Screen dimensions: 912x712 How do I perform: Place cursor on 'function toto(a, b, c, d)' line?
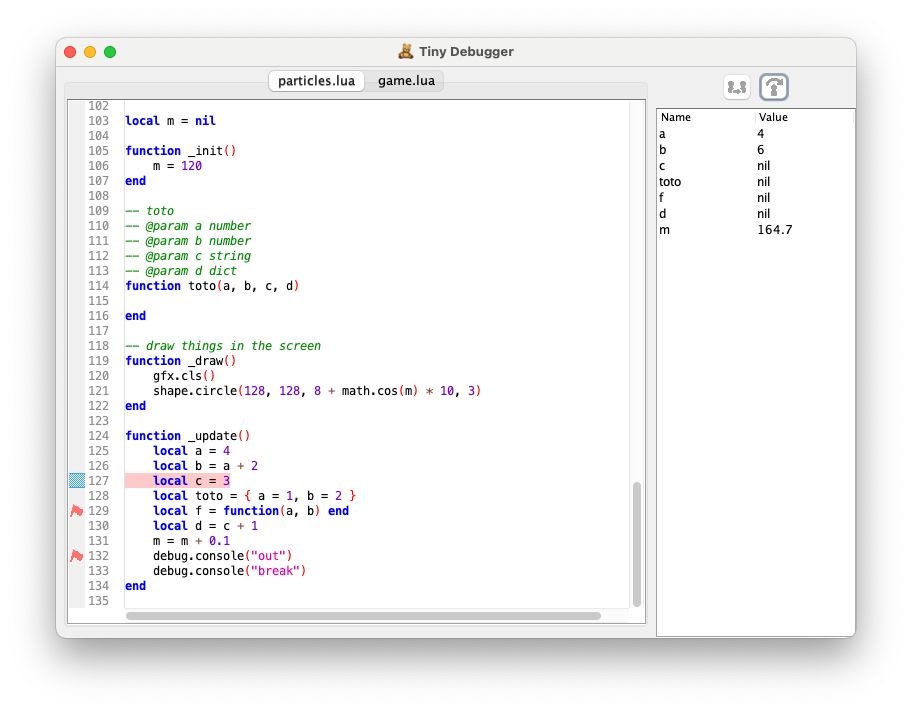pos(212,286)
